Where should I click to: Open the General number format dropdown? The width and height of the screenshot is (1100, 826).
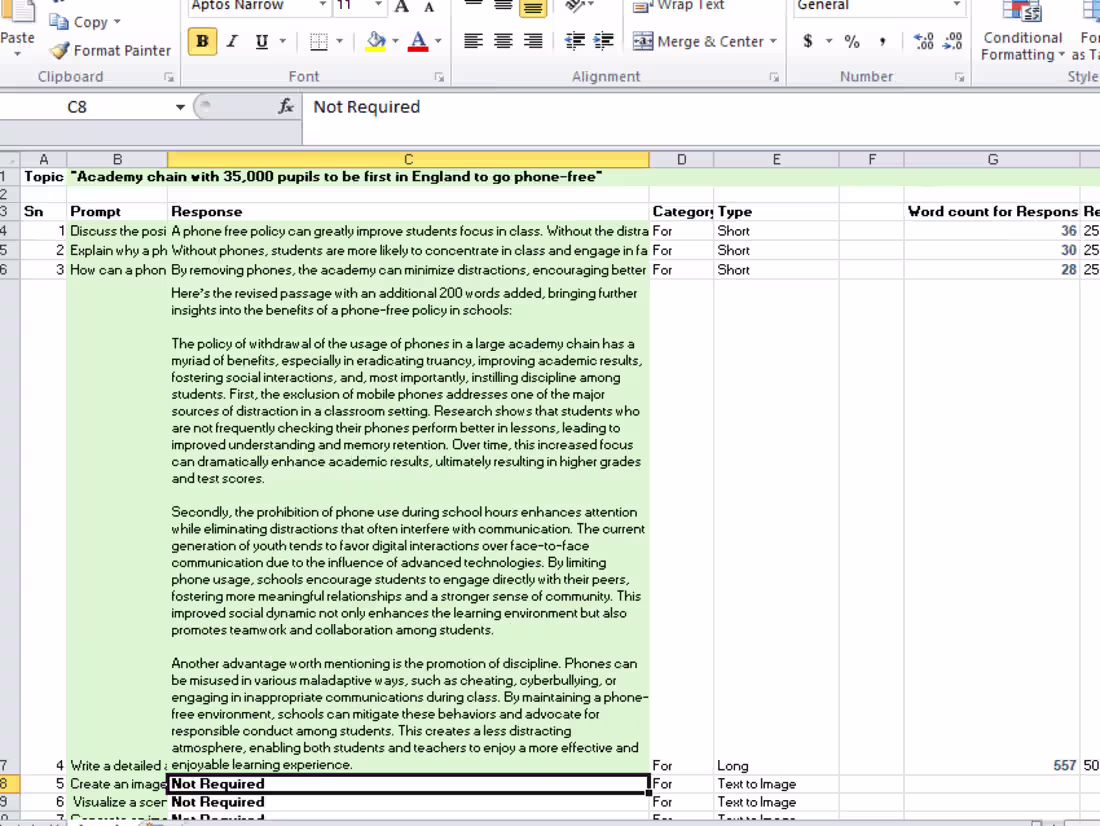[957, 6]
